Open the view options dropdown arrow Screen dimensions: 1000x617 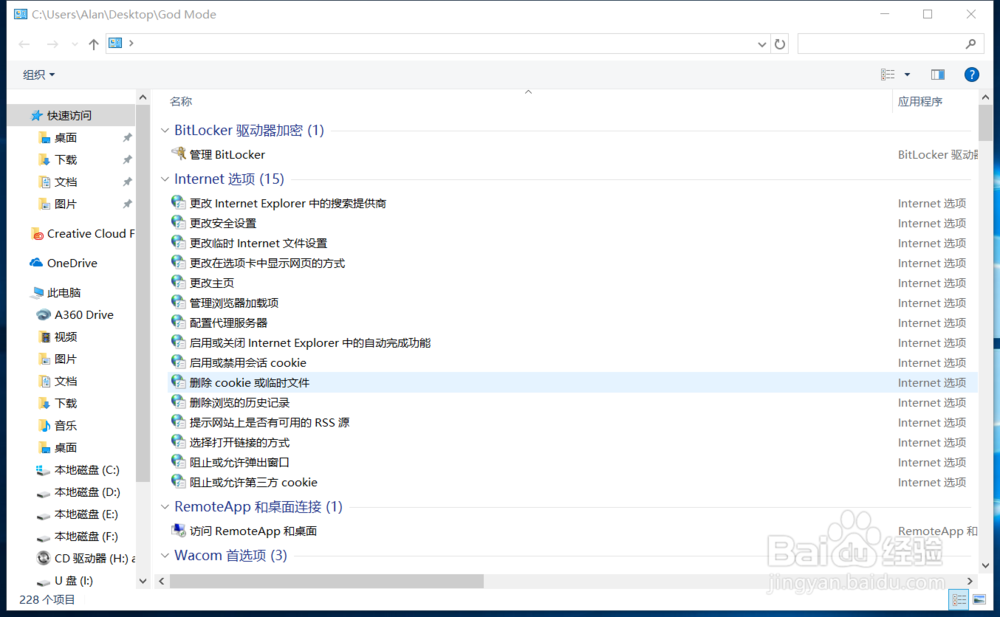[x=907, y=75]
